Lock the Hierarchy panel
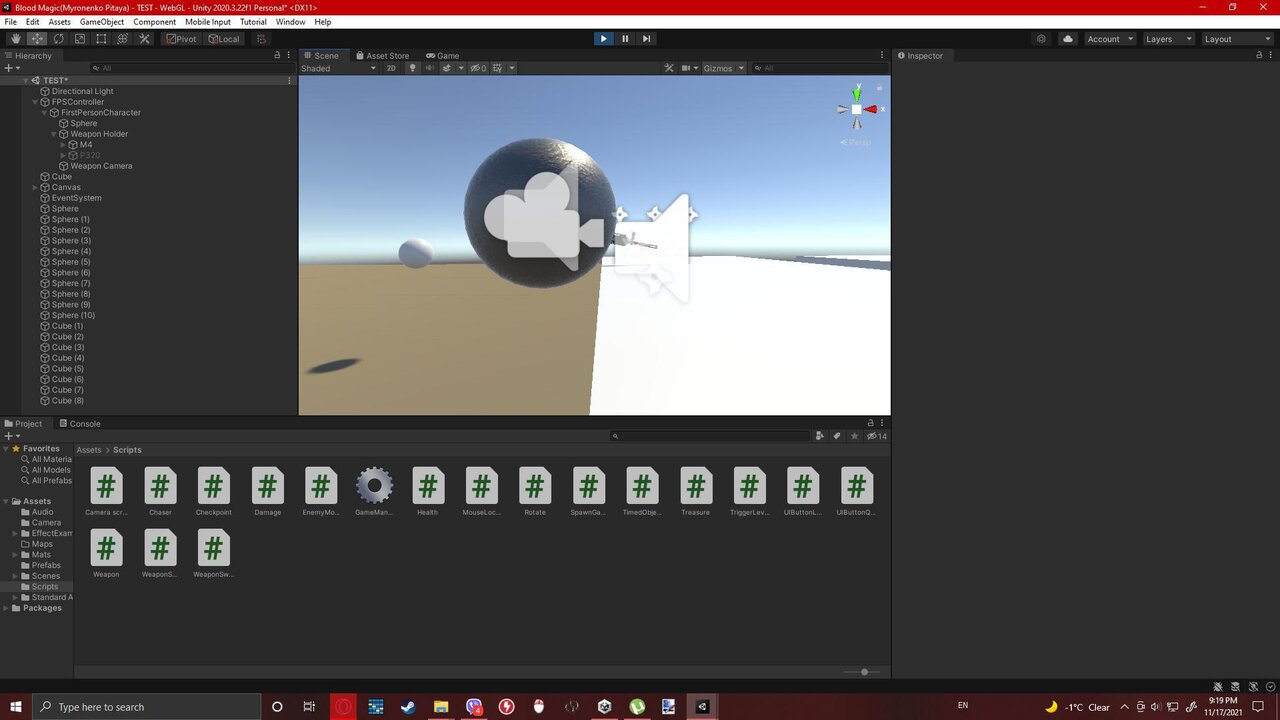The width and height of the screenshot is (1280, 720). point(277,56)
